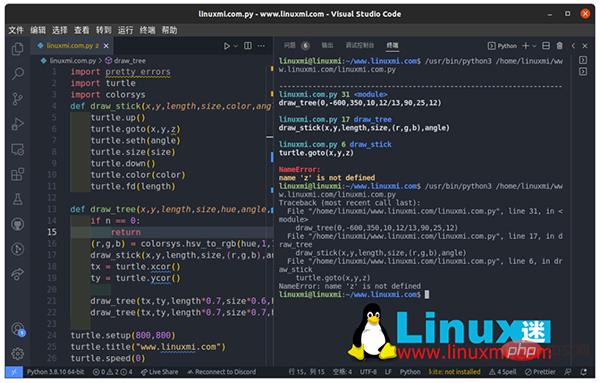Click the Run Python File play button
The image size is (600, 383).
pos(227,46)
